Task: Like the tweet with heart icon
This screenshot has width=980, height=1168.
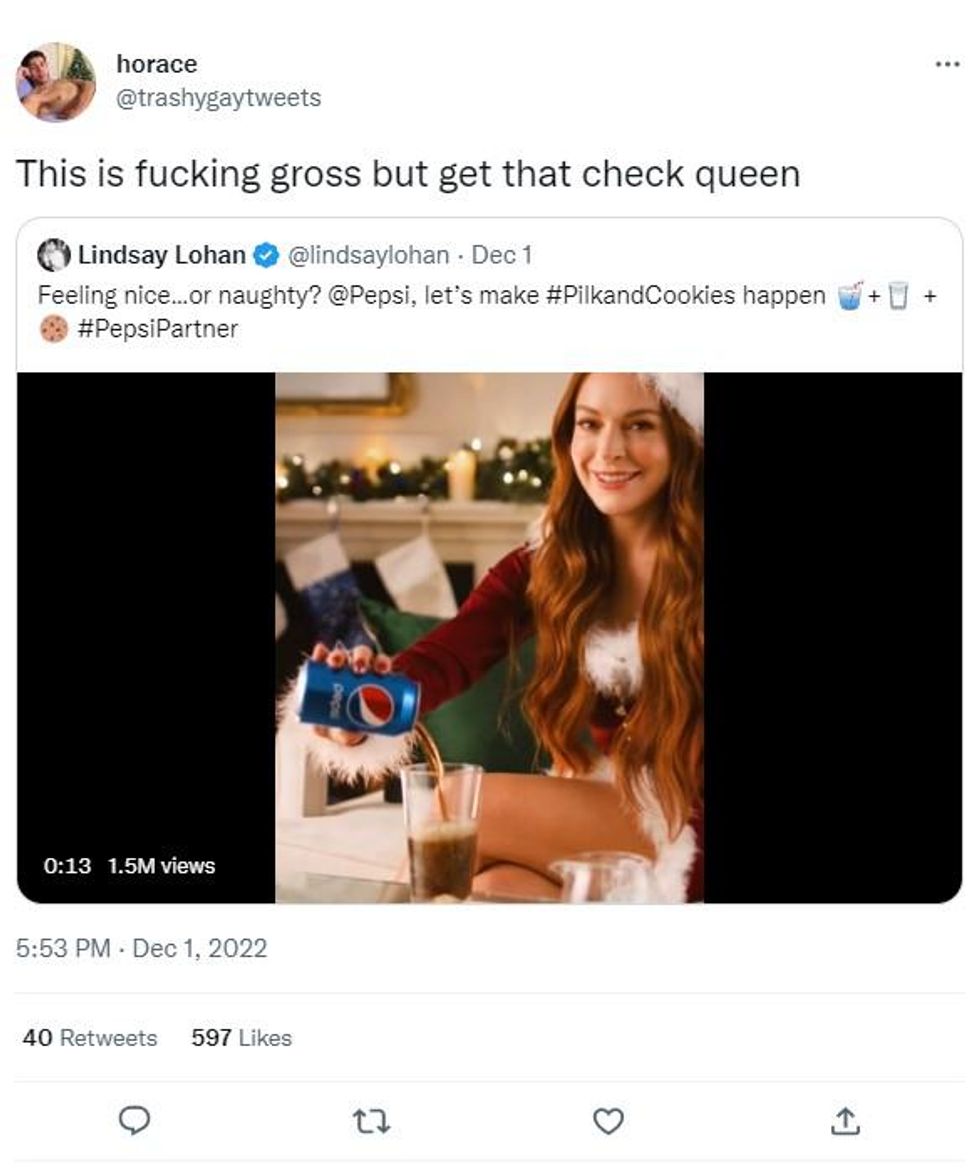Action: (608, 1122)
